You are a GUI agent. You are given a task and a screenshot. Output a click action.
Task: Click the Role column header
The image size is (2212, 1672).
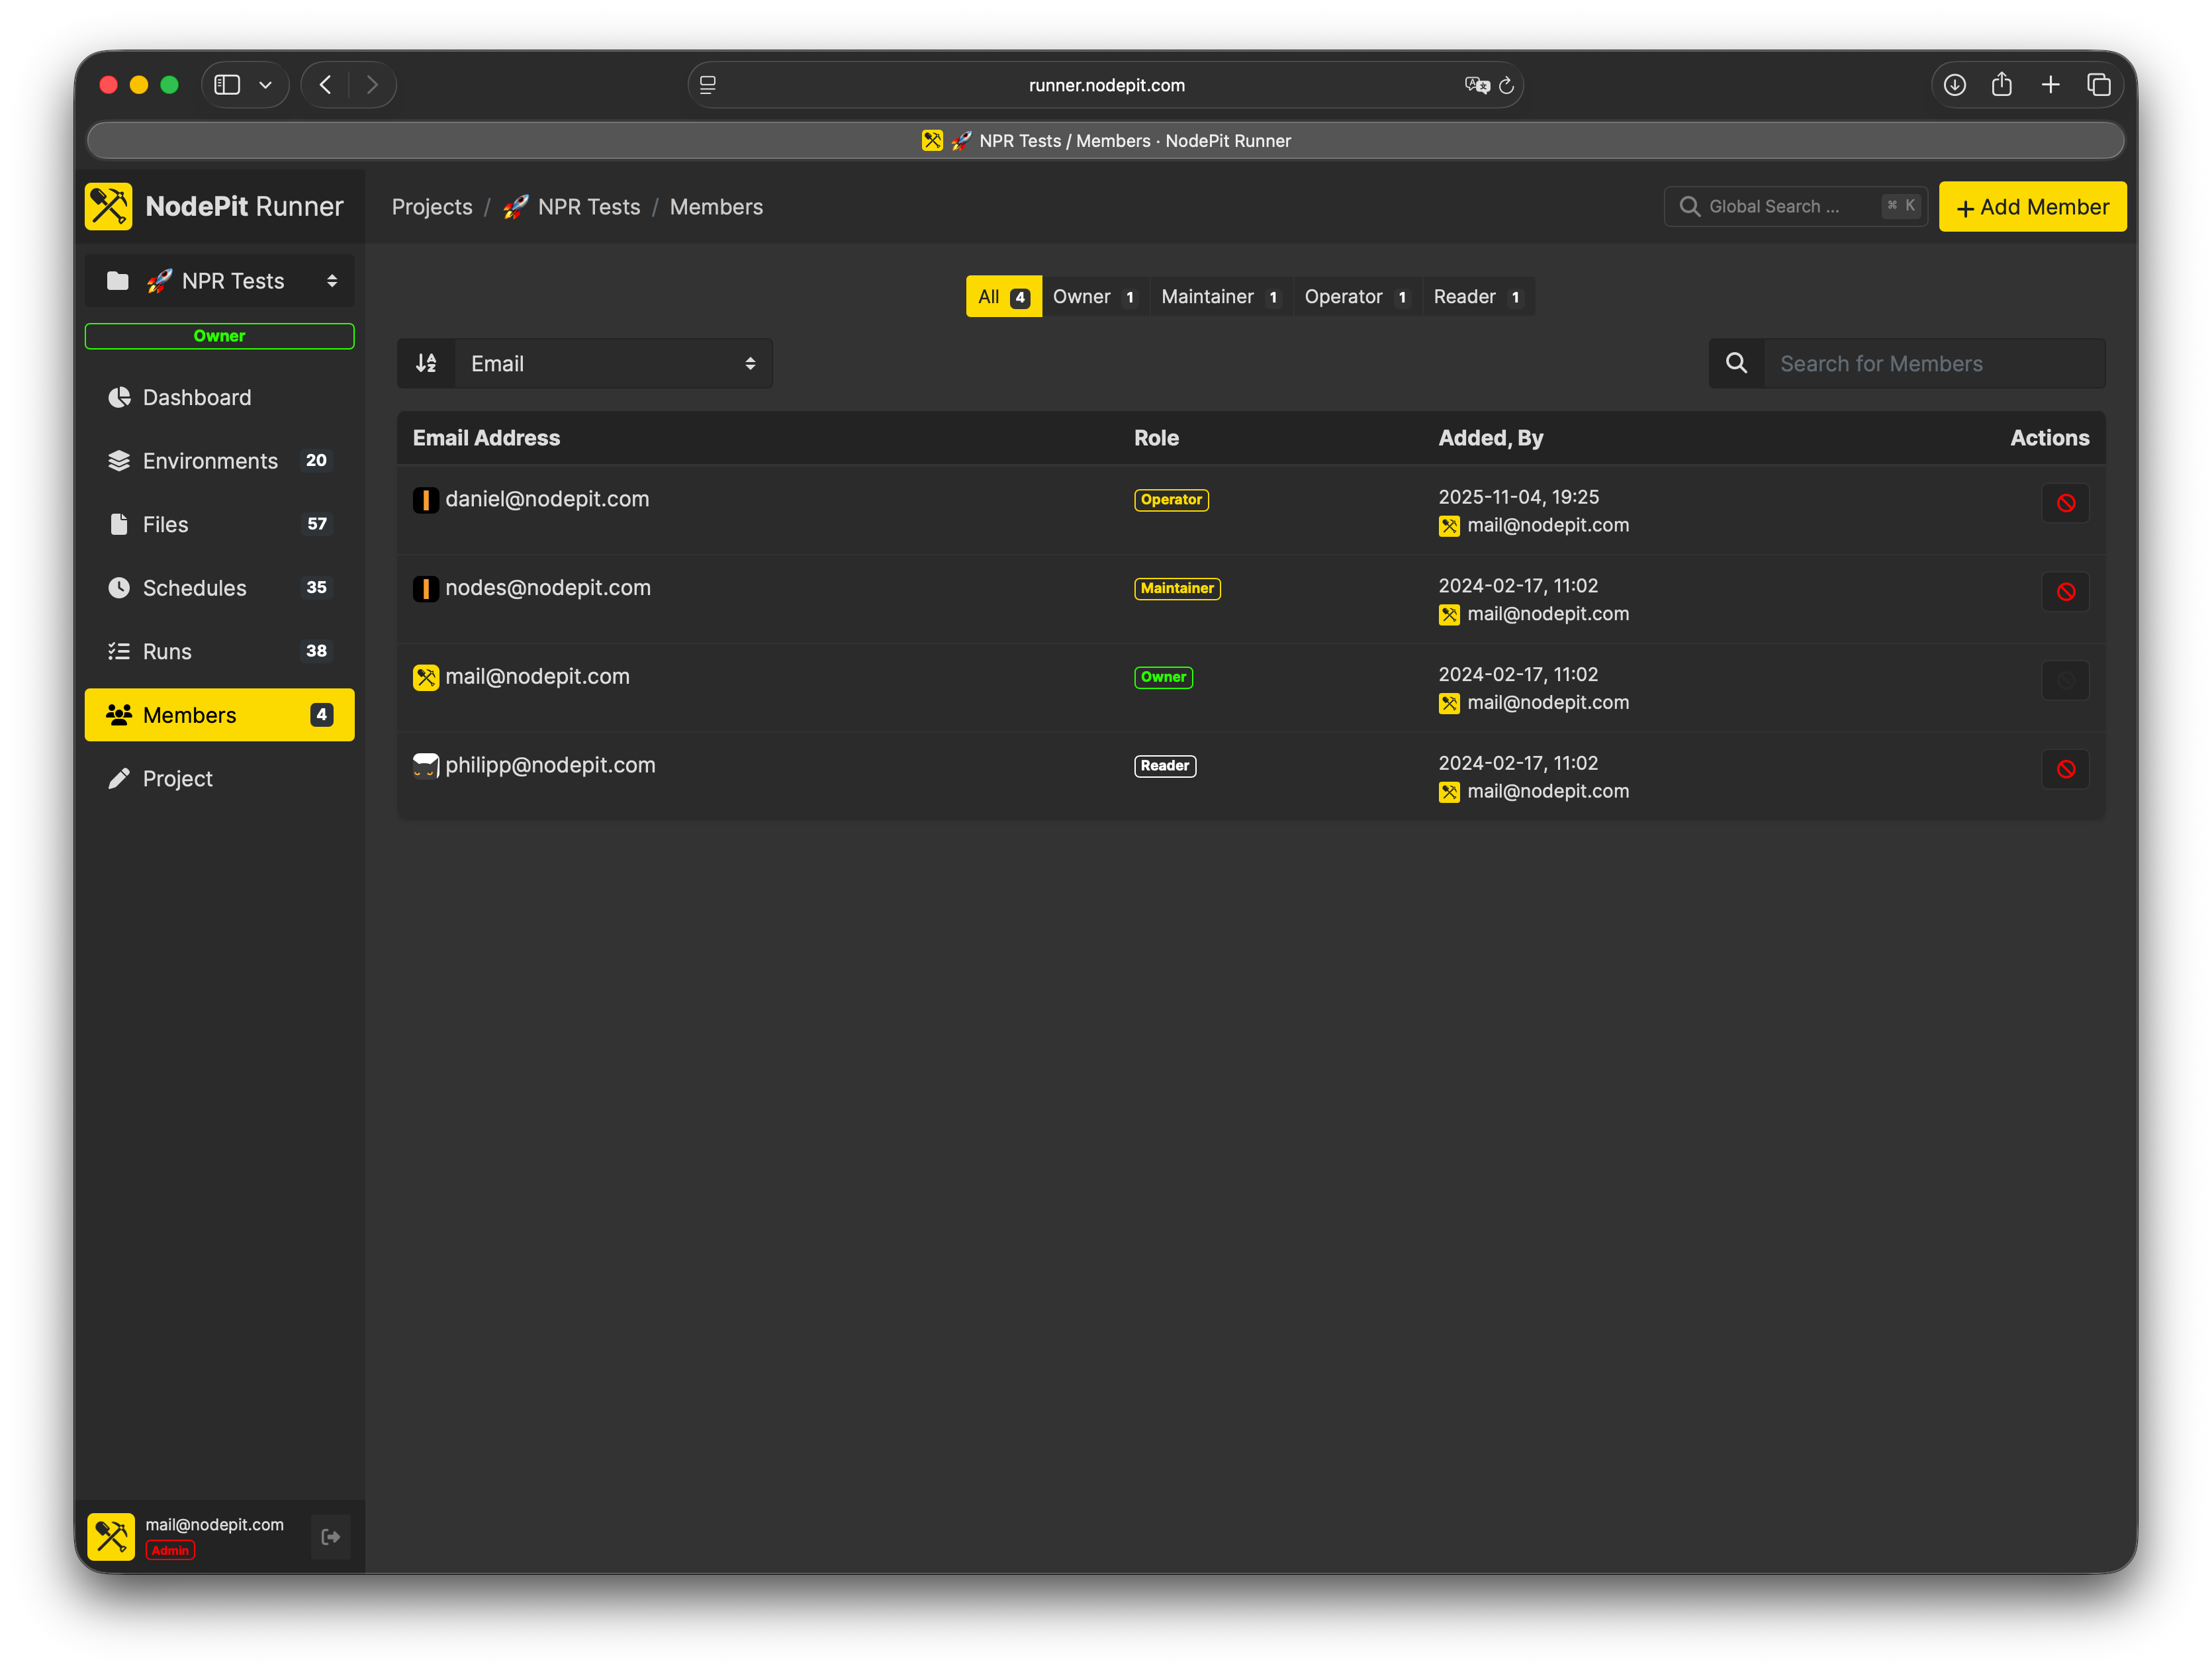click(x=1156, y=438)
